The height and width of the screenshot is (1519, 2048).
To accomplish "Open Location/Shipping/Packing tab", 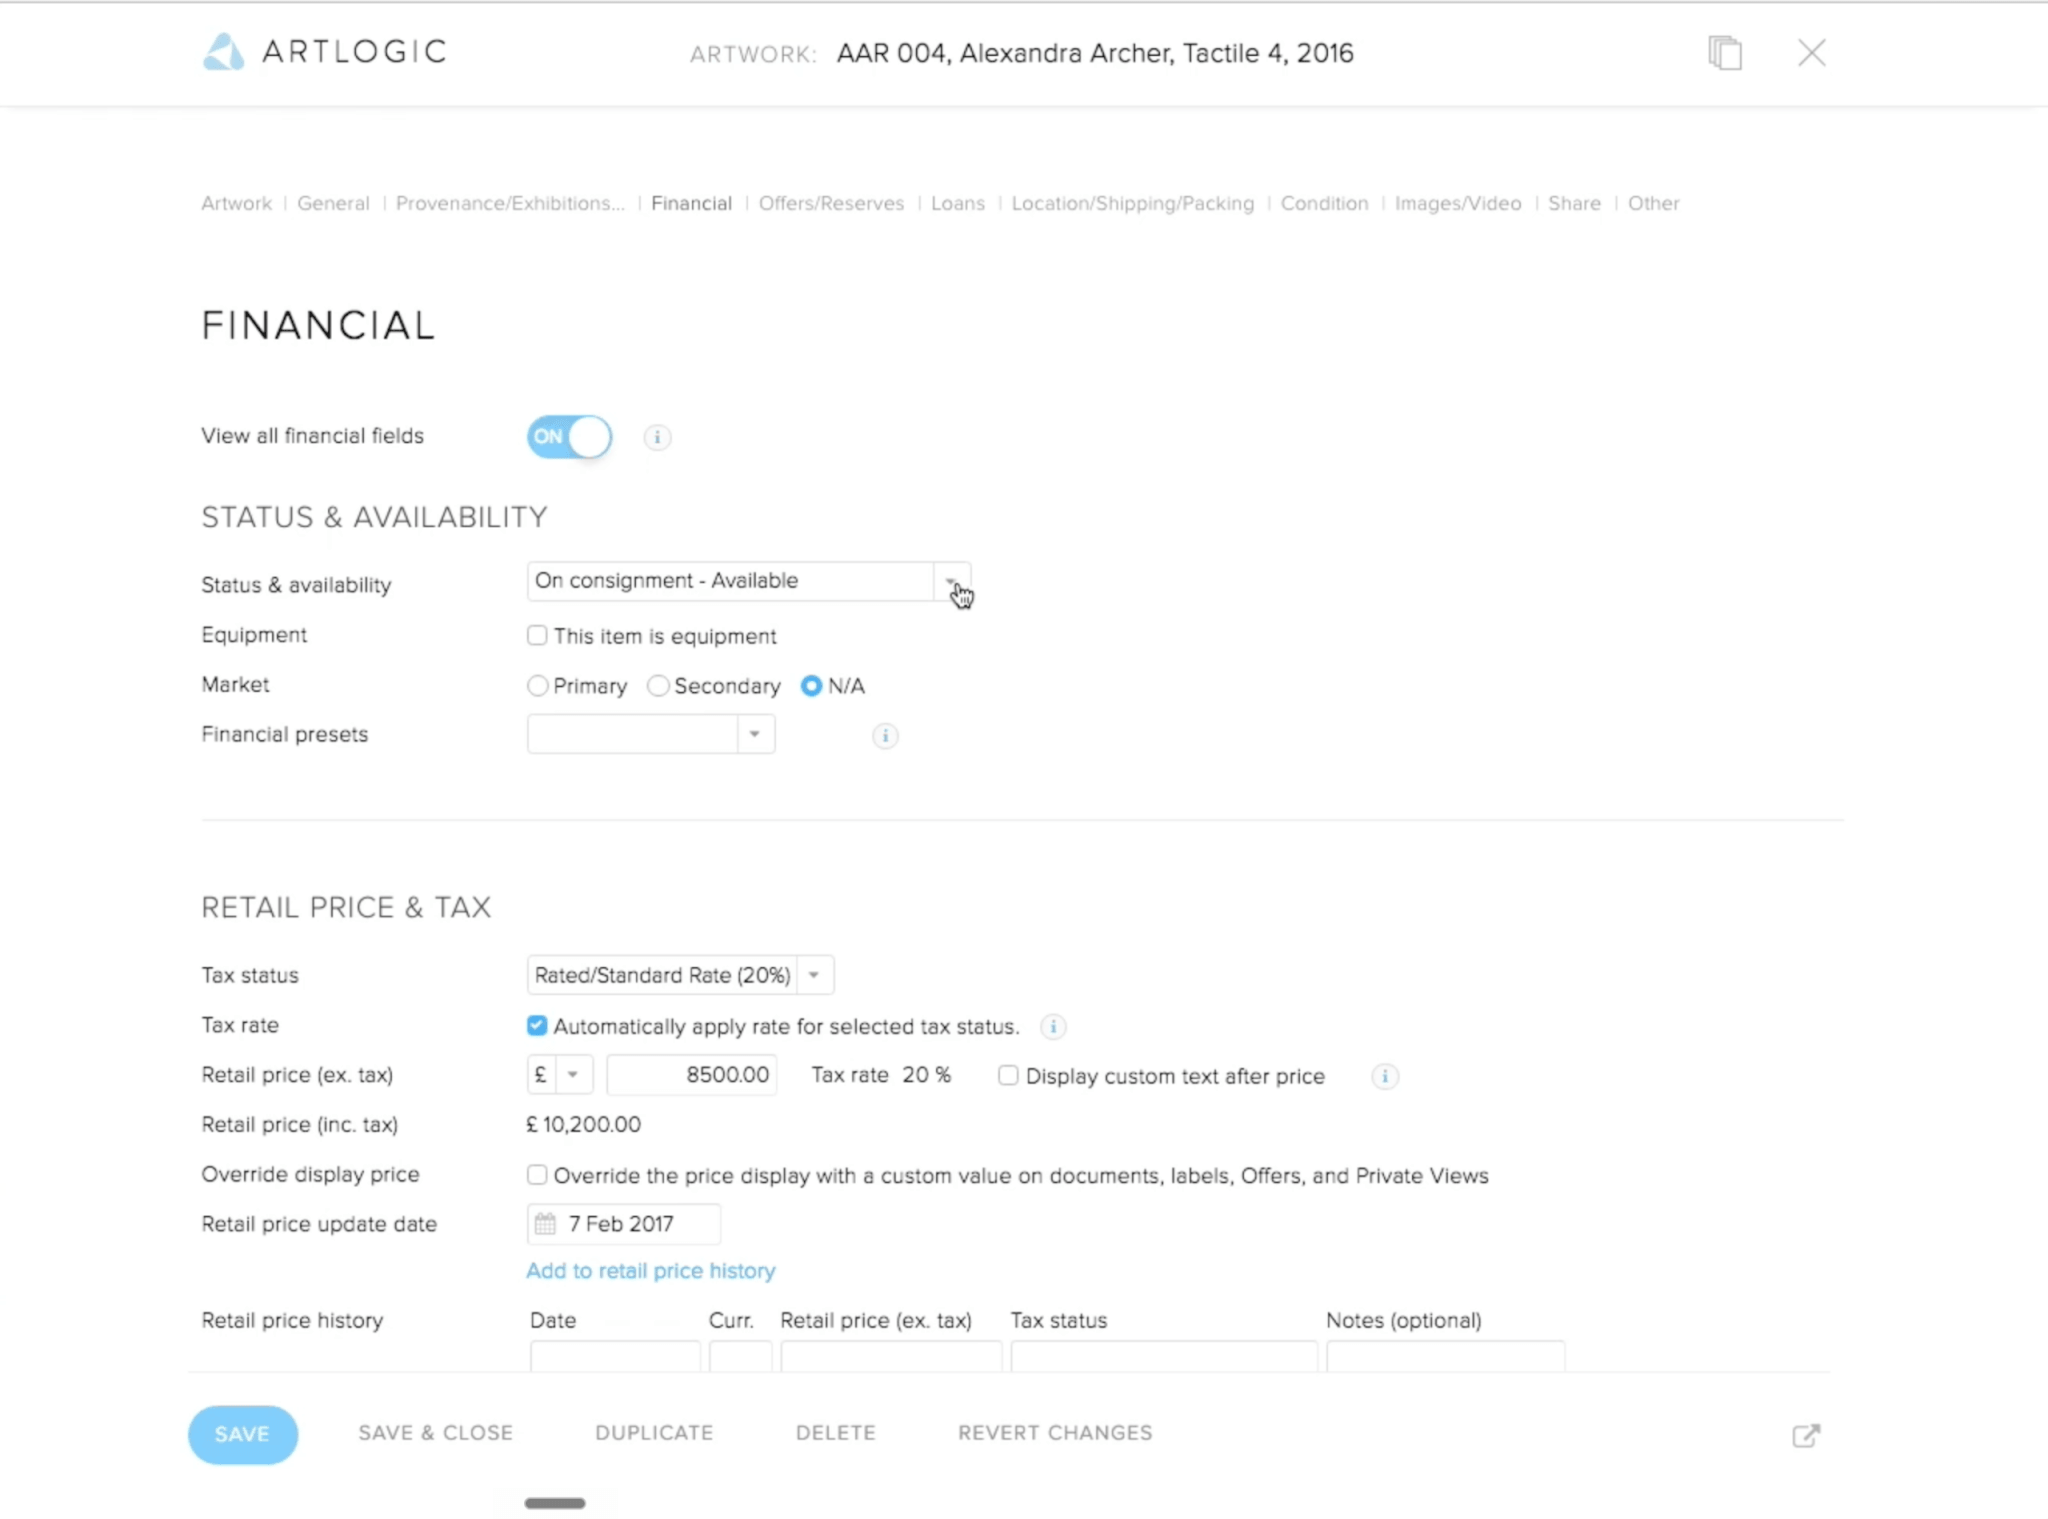I will [1132, 204].
